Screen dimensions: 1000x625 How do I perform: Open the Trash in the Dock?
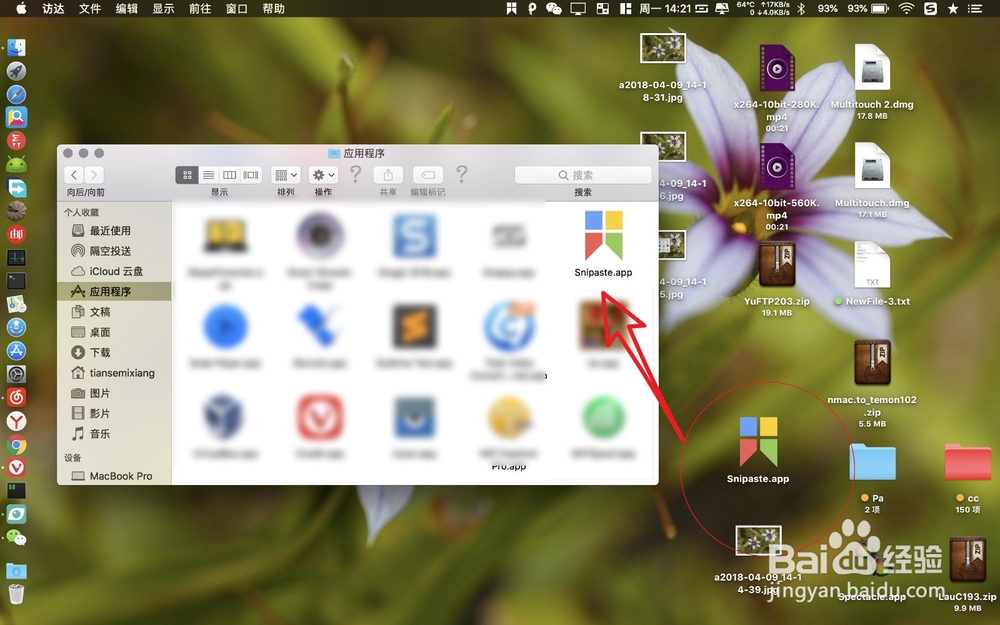pos(16,594)
